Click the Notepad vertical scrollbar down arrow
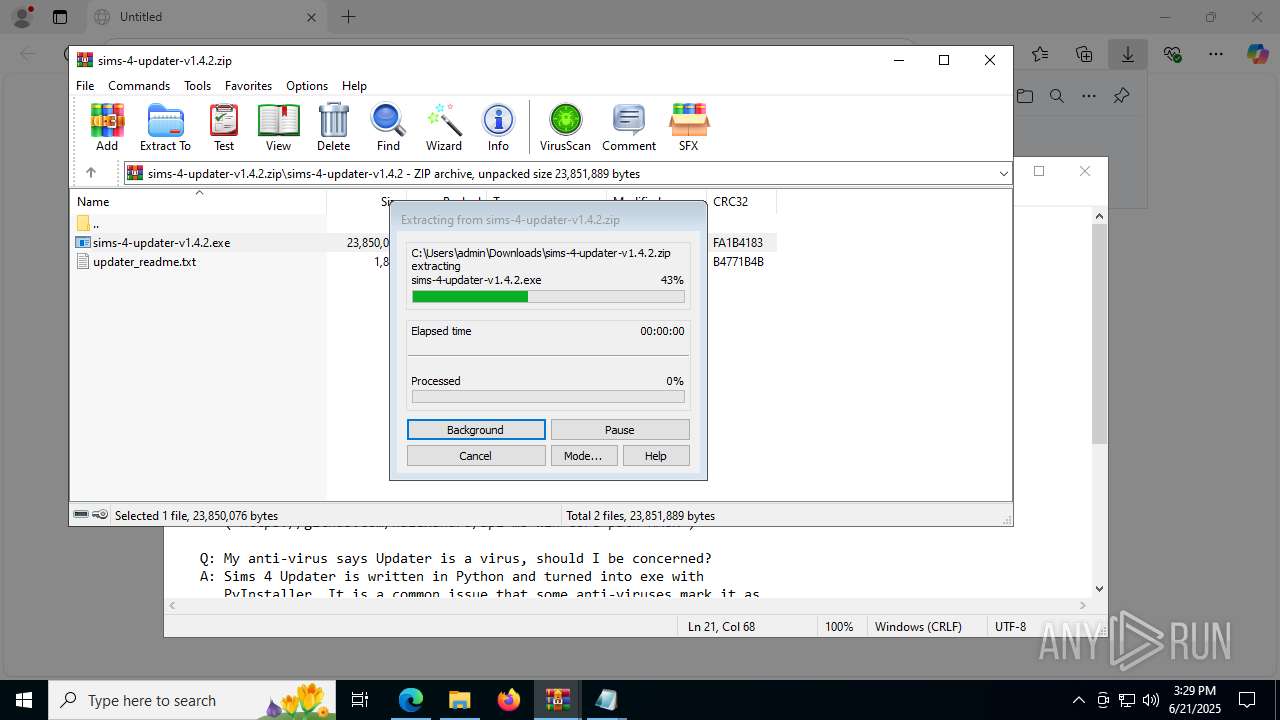The image size is (1280, 720). 1100,589
